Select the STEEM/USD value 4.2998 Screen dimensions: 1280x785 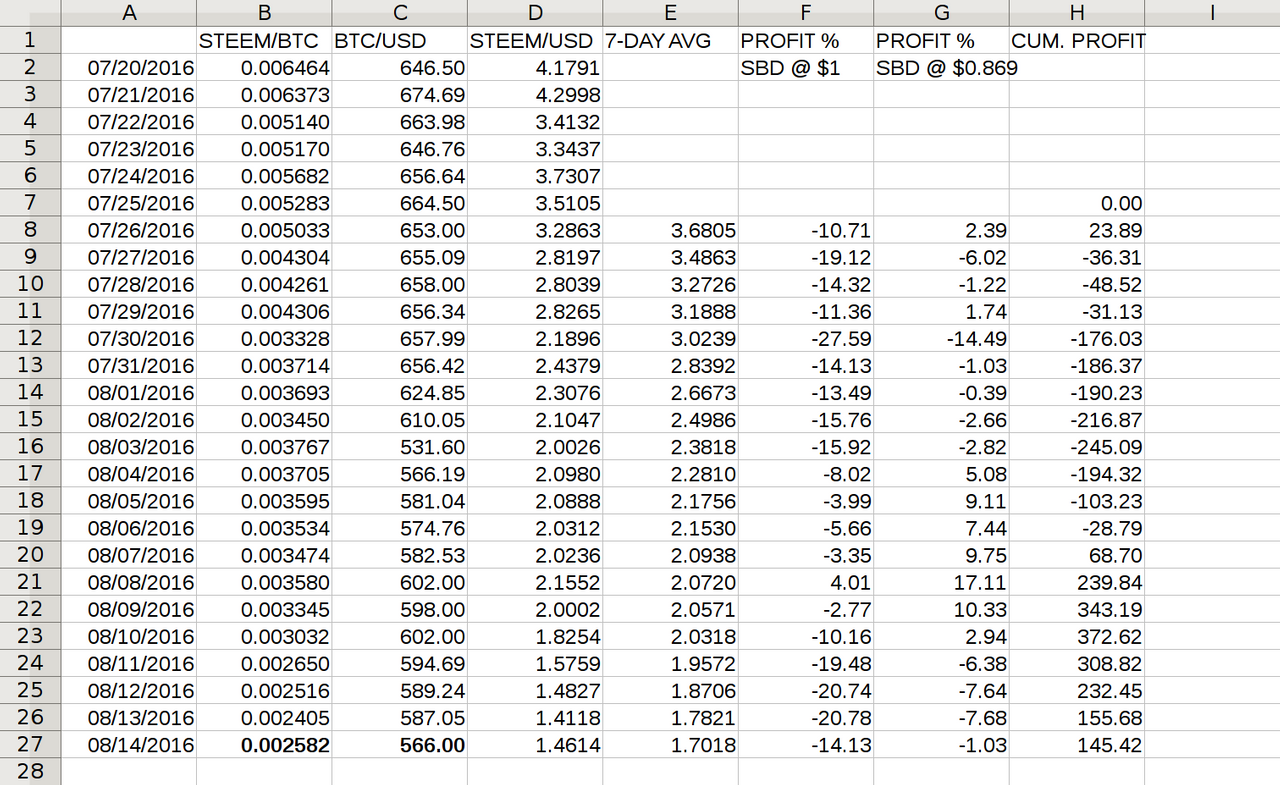coord(535,95)
